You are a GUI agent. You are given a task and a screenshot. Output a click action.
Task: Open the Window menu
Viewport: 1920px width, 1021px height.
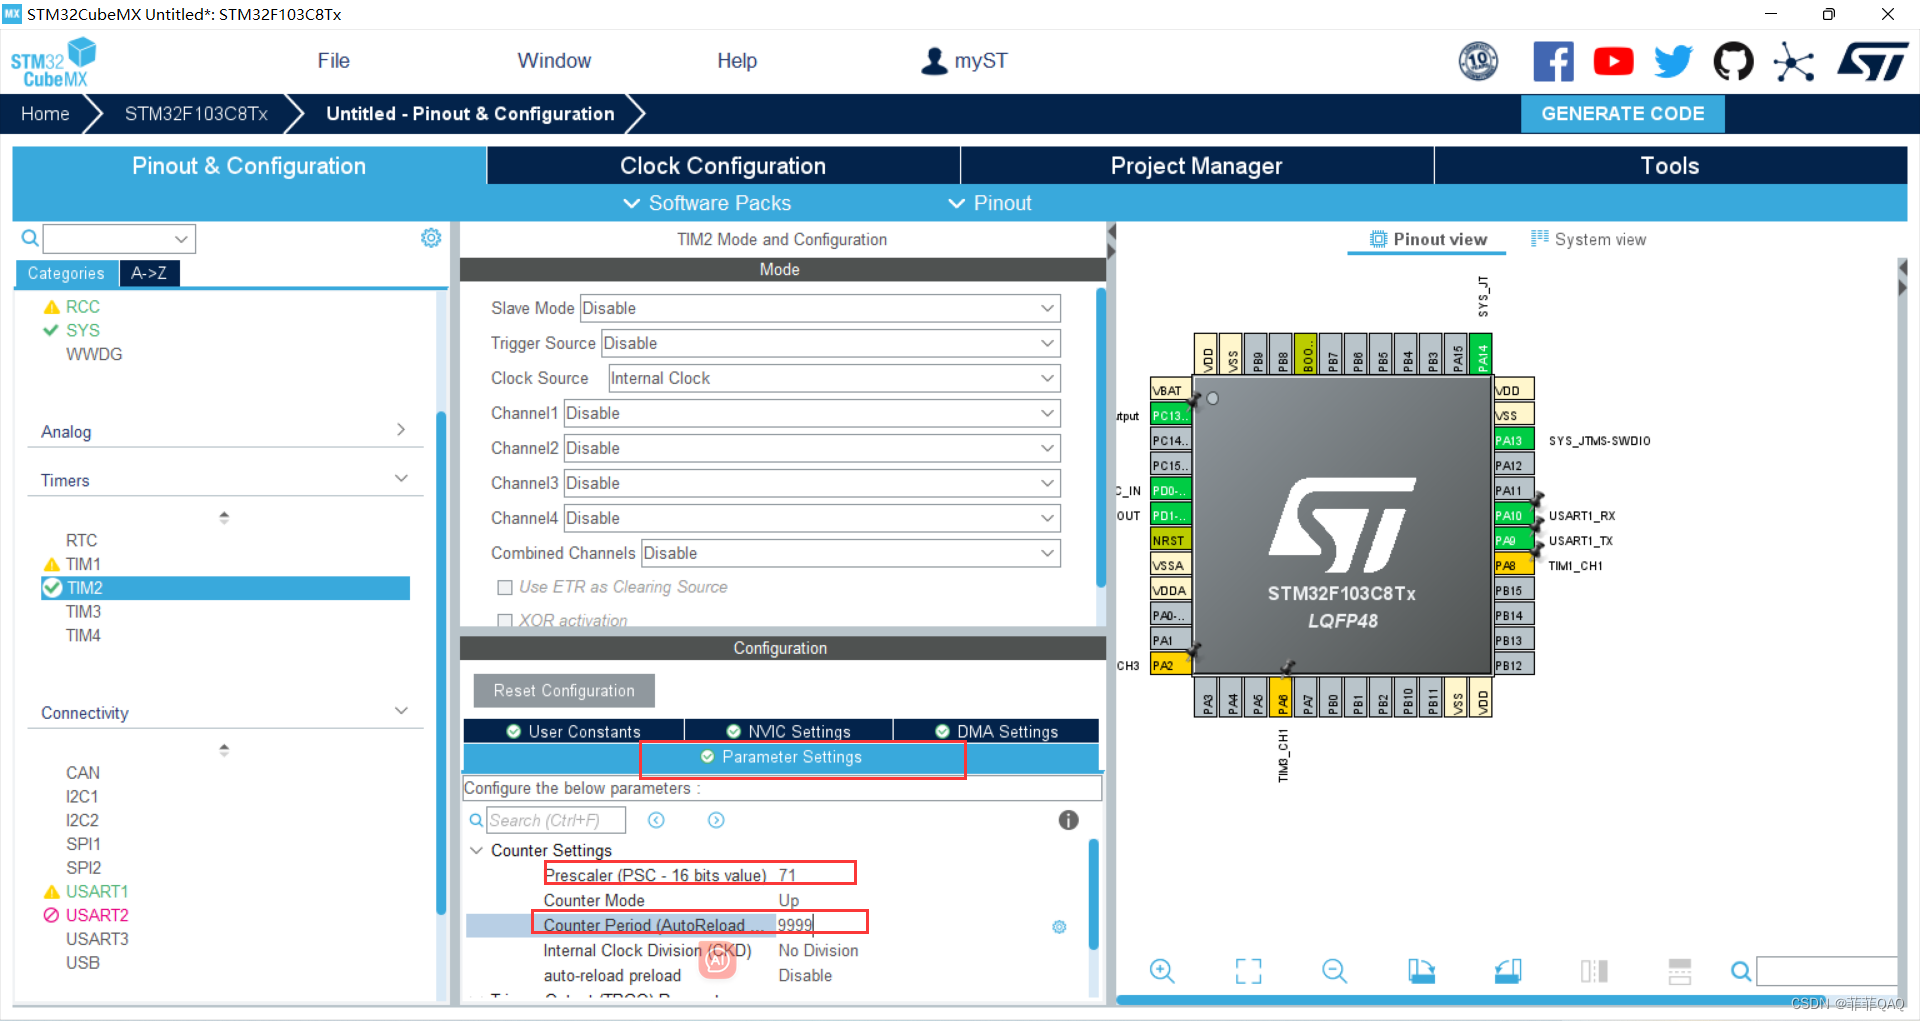554,61
